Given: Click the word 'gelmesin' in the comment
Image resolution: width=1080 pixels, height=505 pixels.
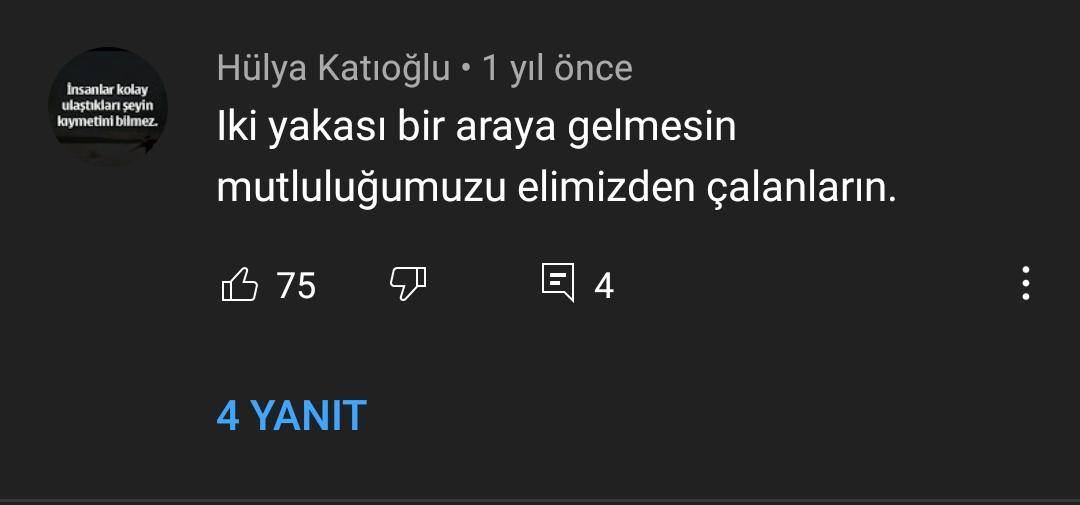Looking at the screenshot, I should point(652,130).
